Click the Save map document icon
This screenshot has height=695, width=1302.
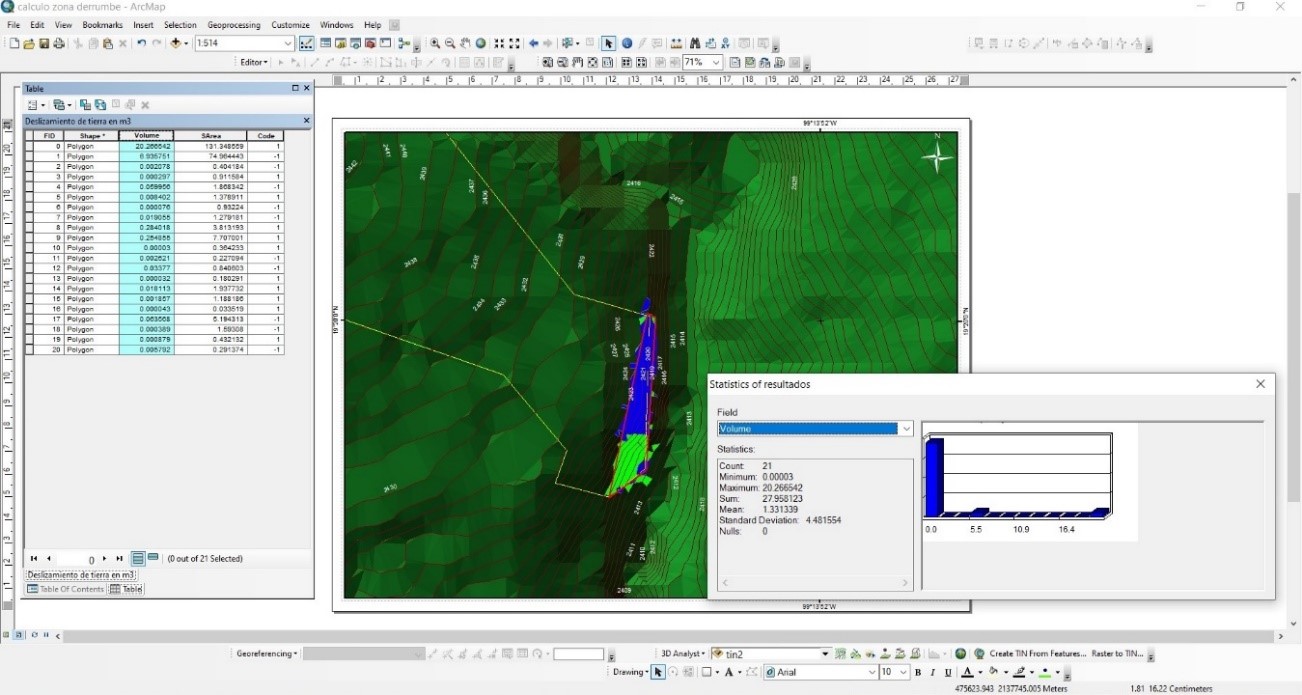click(x=45, y=44)
